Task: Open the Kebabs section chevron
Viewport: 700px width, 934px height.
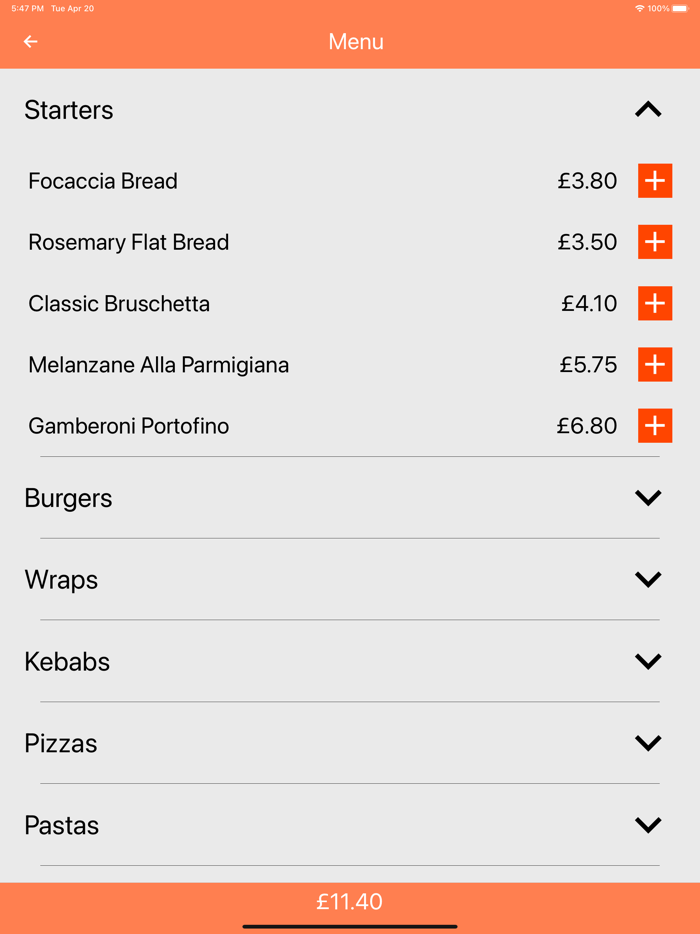Action: tap(648, 661)
